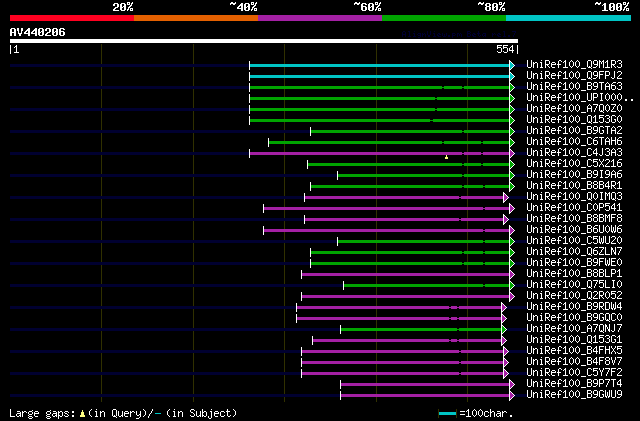Select the UniRef100_Q6ZLN7 label
The width and height of the screenshot is (640, 421).
click(574, 252)
